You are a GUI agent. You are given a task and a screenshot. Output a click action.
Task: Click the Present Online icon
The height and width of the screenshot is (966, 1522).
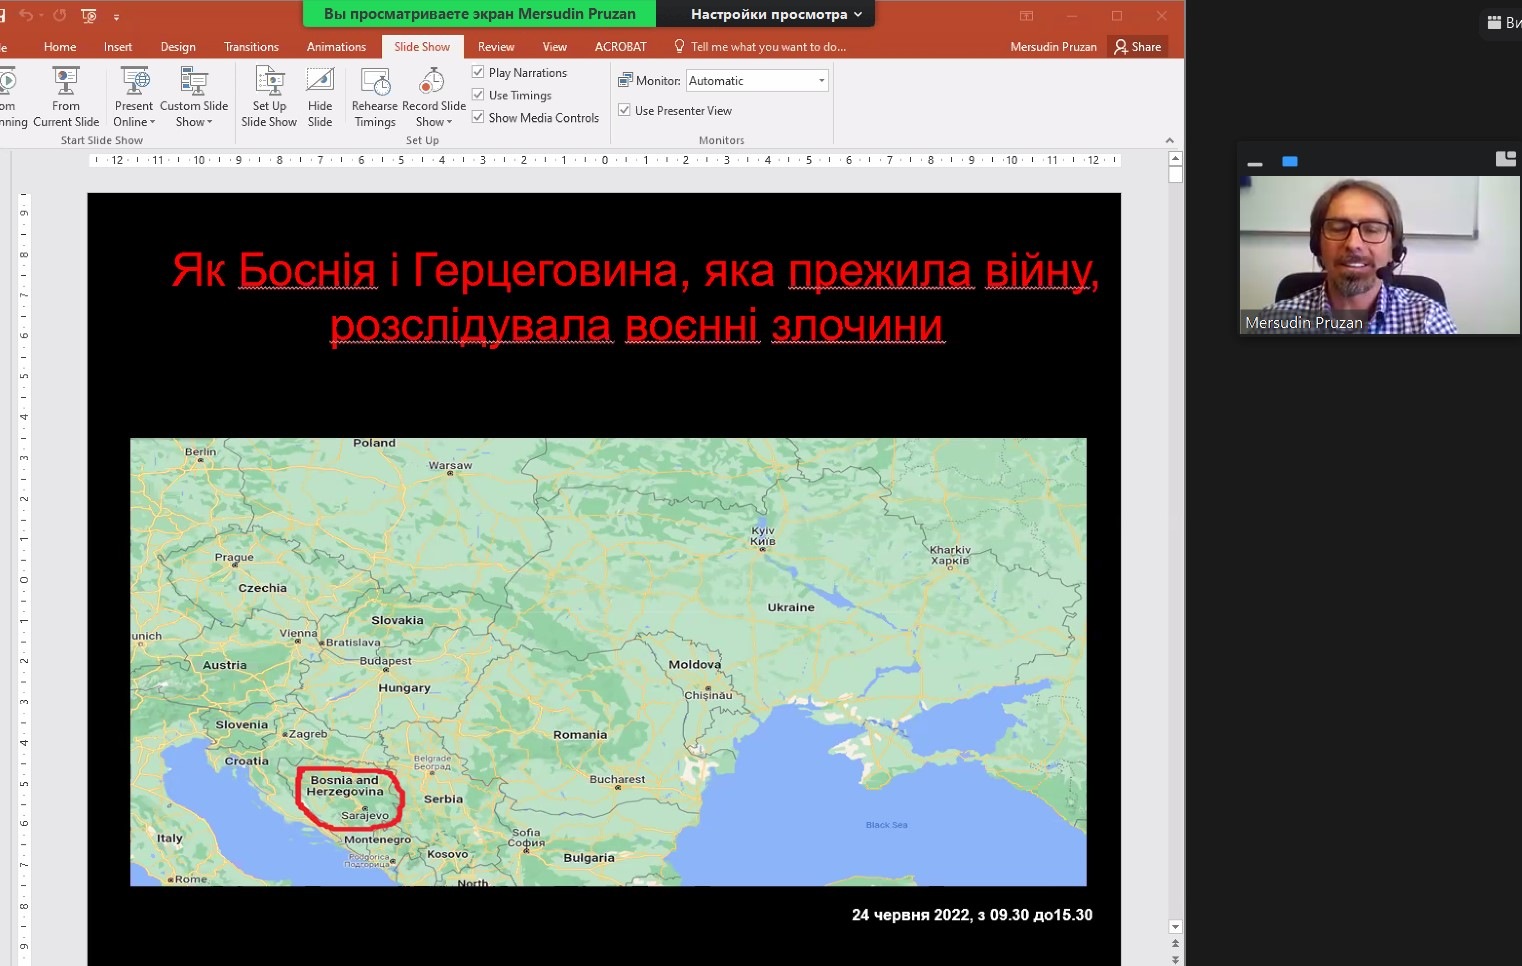134,82
